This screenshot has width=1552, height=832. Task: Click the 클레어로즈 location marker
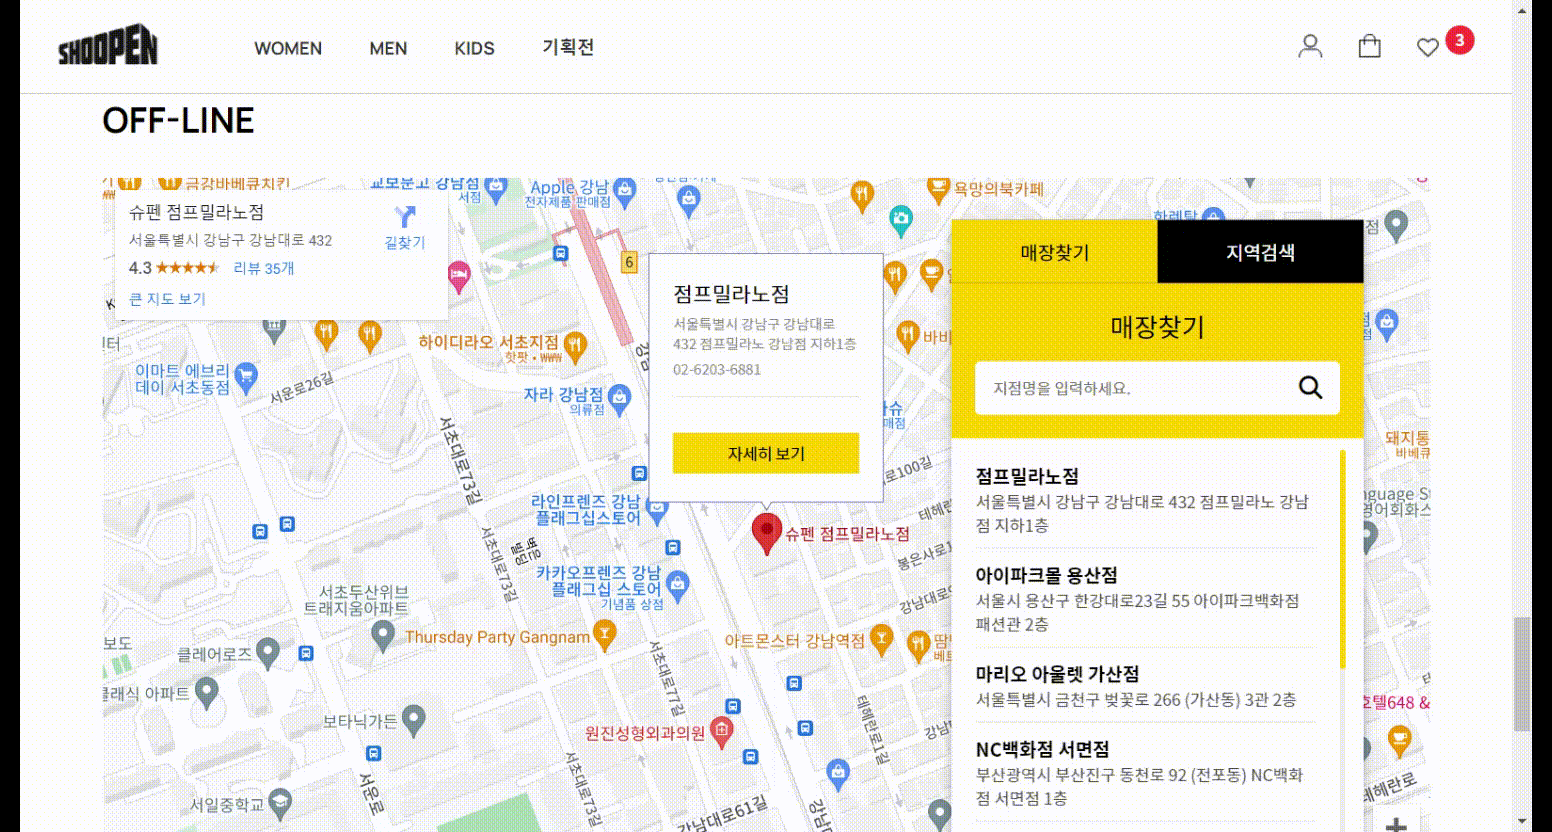(267, 653)
